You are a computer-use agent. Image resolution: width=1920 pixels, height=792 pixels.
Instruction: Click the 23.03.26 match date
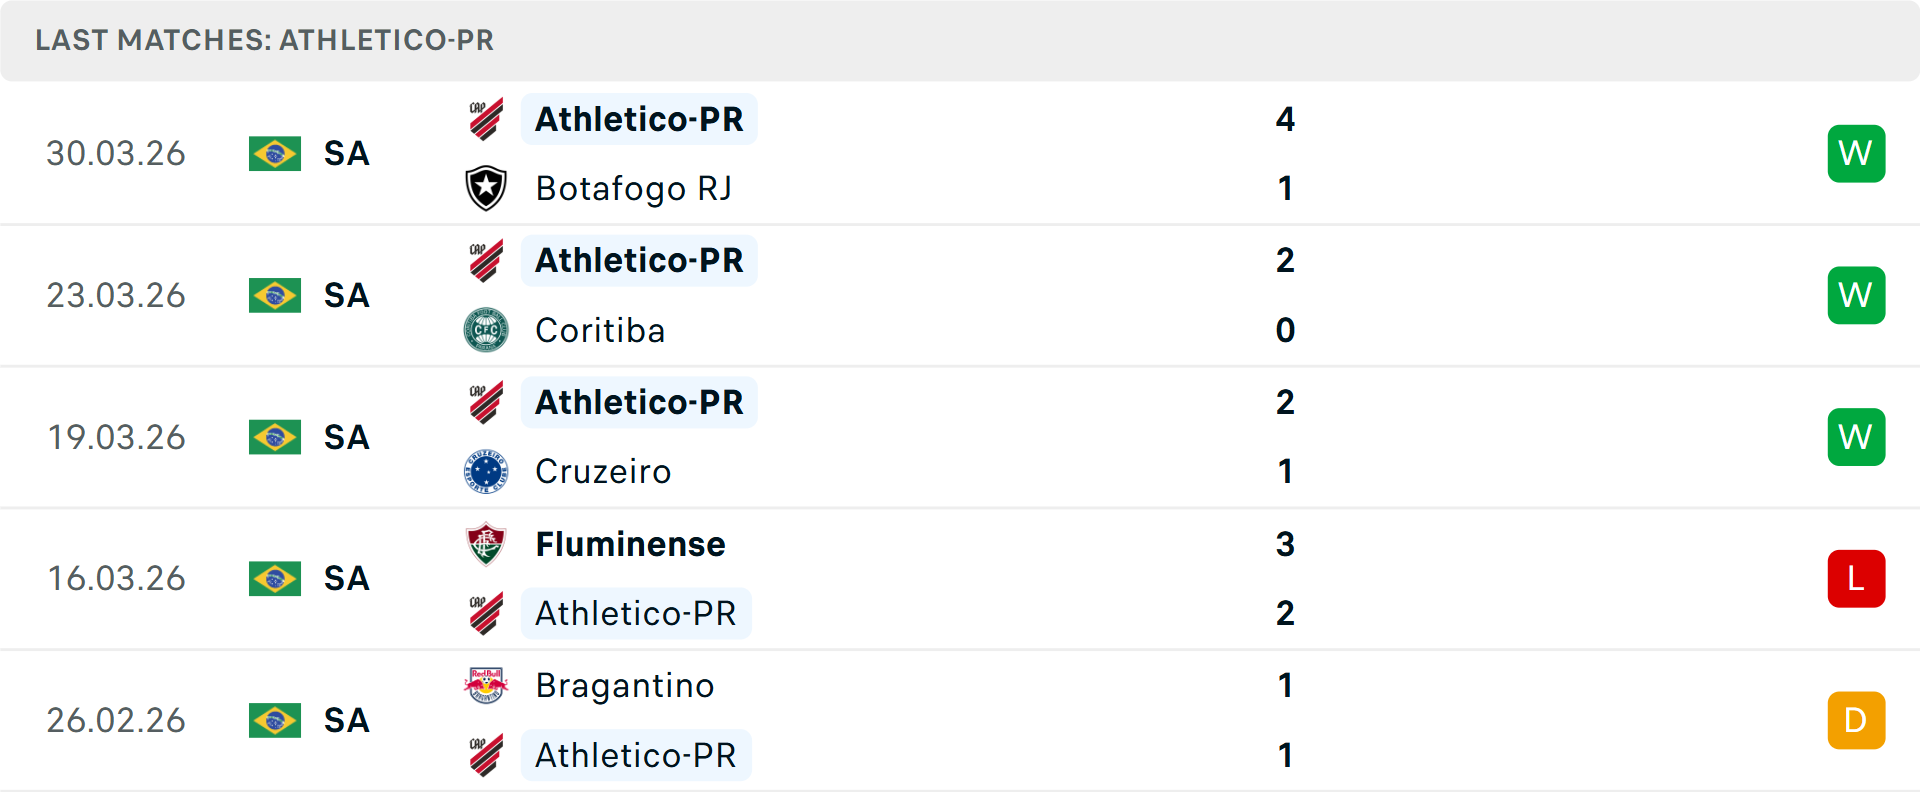[x=116, y=296]
